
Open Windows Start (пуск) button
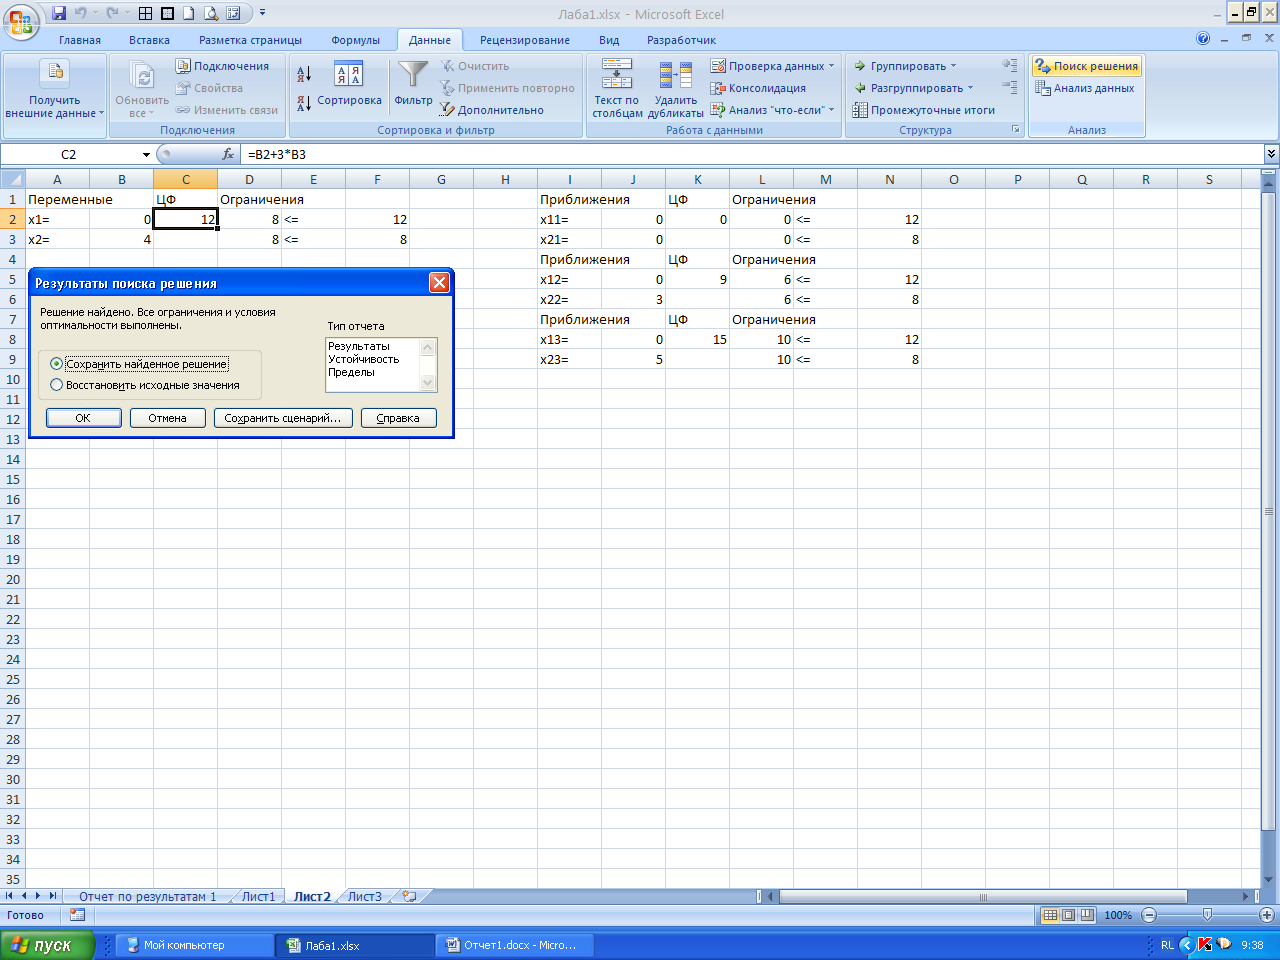coord(48,945)
